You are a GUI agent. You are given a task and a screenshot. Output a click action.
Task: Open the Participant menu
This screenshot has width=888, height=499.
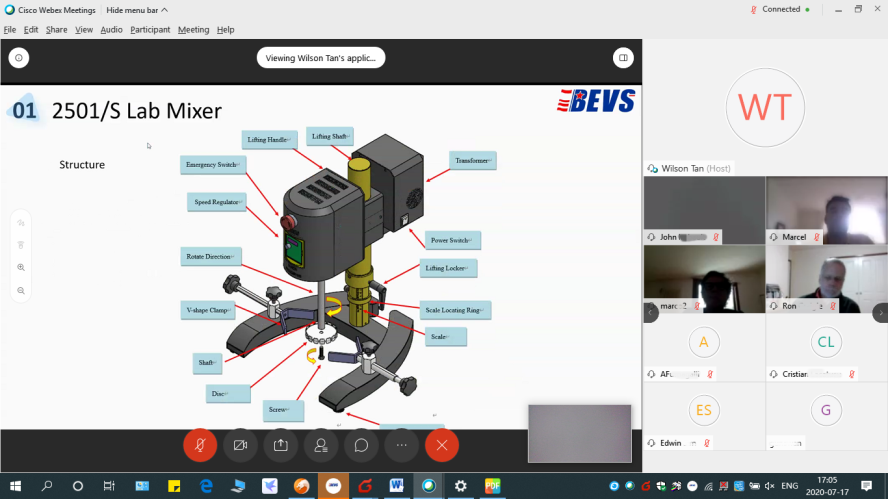pyautogui.click(x=150, y=29)
